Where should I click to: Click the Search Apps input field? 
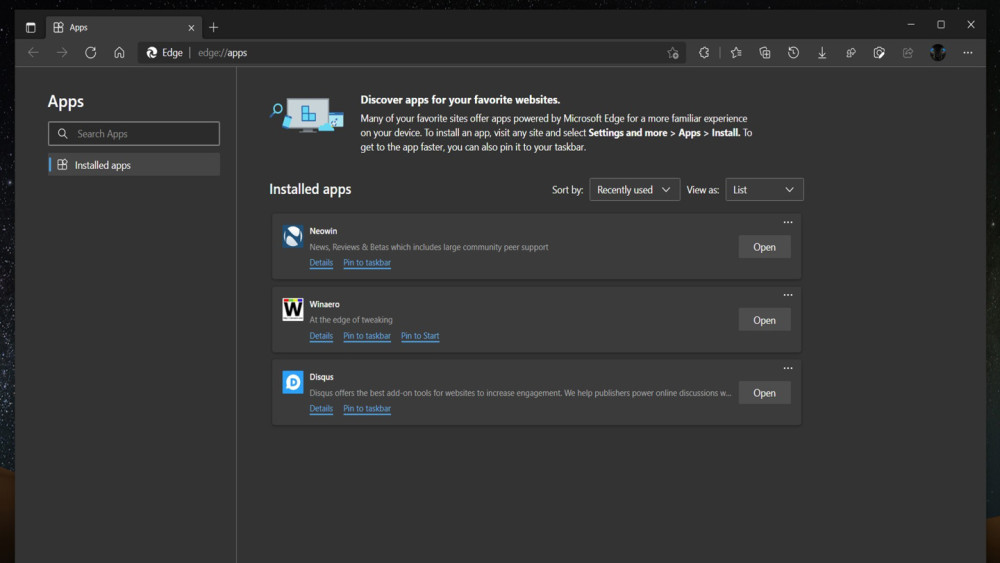pos(134,134)
